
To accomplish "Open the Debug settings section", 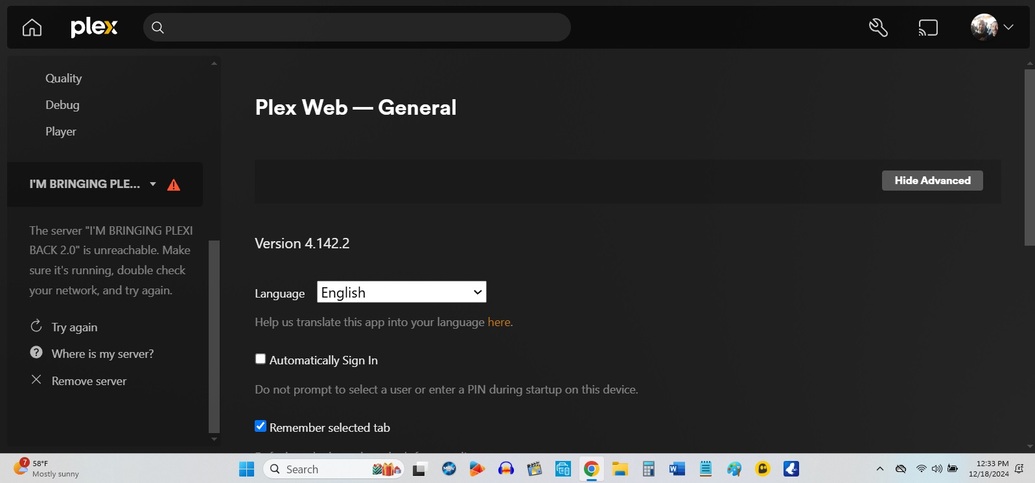I will [x=62, y=105].
